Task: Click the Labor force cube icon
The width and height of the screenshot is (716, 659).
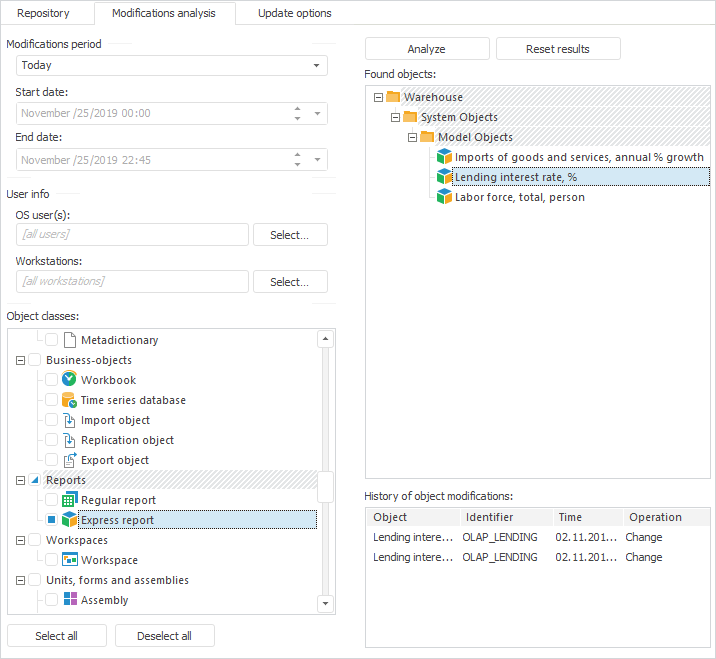Action: click(x=445, y=197)
